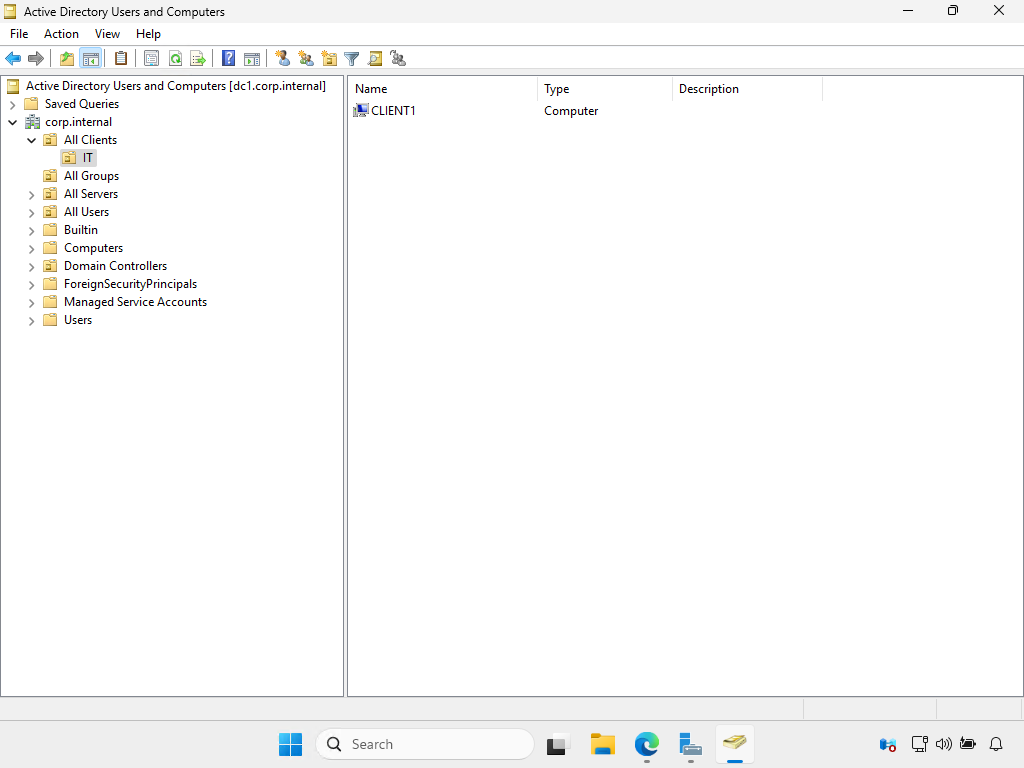Click the Computer type cell for CLIENT1

tap(571, 111)
